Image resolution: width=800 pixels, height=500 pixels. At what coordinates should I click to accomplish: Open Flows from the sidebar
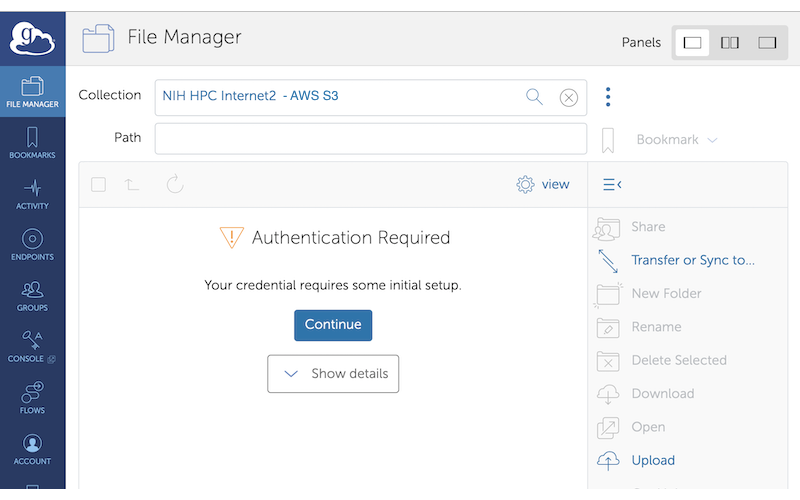pyautogui.click(x=32, y=398)
